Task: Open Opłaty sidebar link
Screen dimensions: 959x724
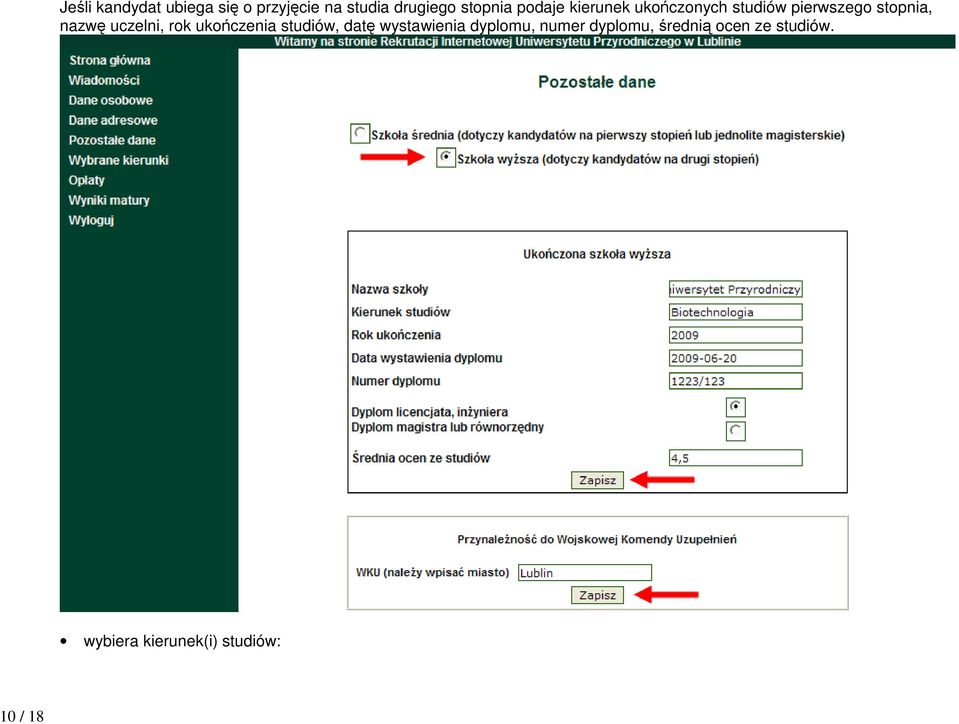Action: tap(86, 180)
